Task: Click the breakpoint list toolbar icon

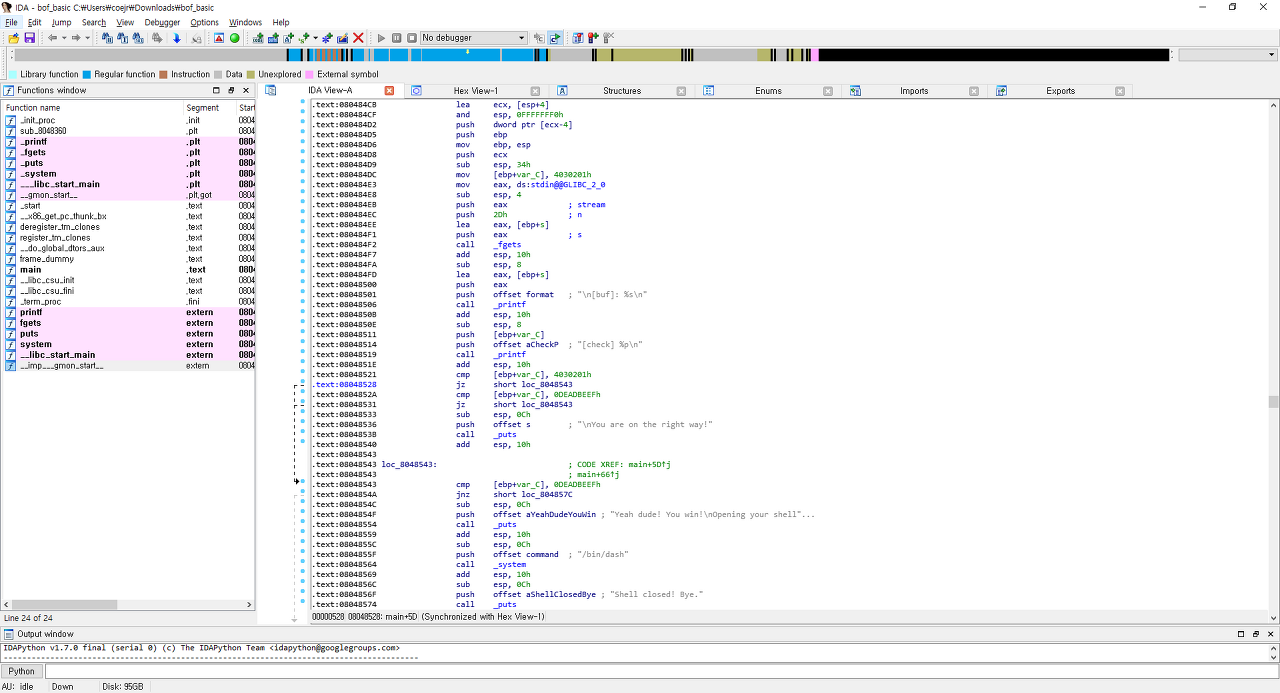Action: coord(577,38)
